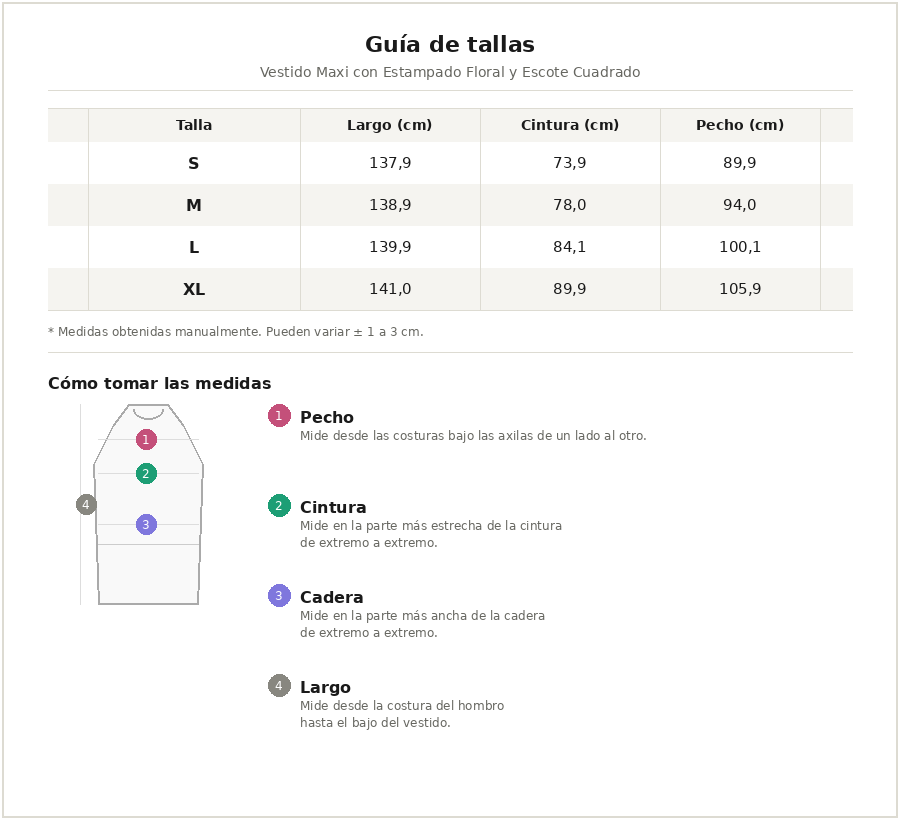Screen dimensions: 900x820
Task: Click the Largo (cm) column header
Action: [x=390, y=125]
